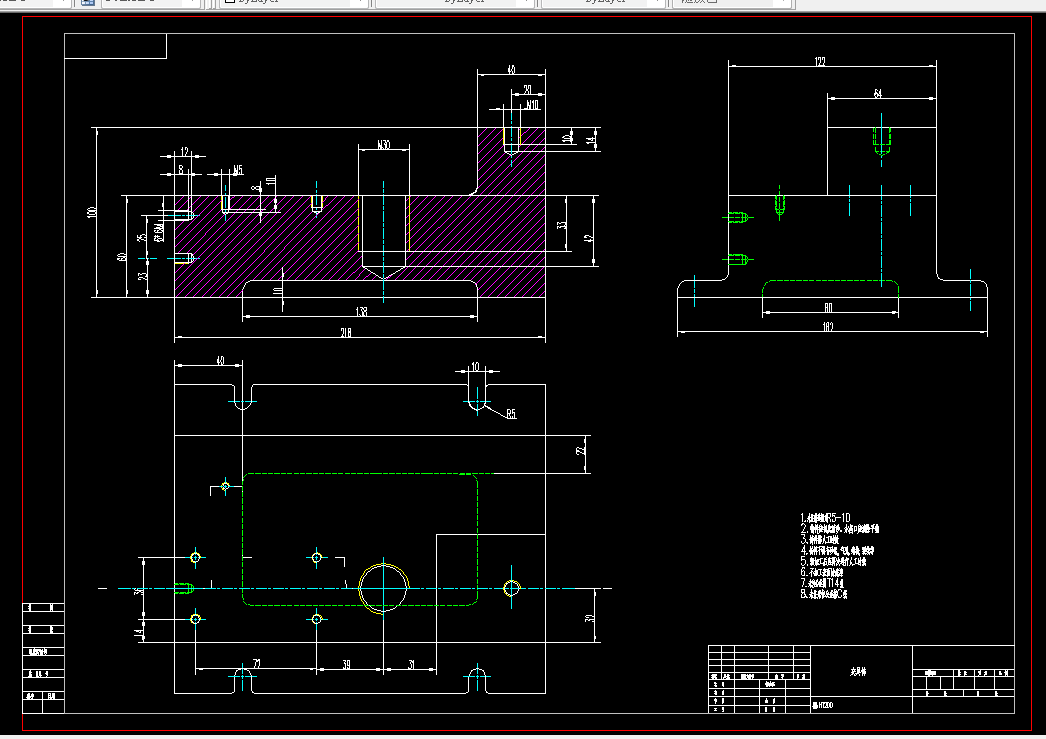Pick the green dashed slot in side view

point(831,281)
